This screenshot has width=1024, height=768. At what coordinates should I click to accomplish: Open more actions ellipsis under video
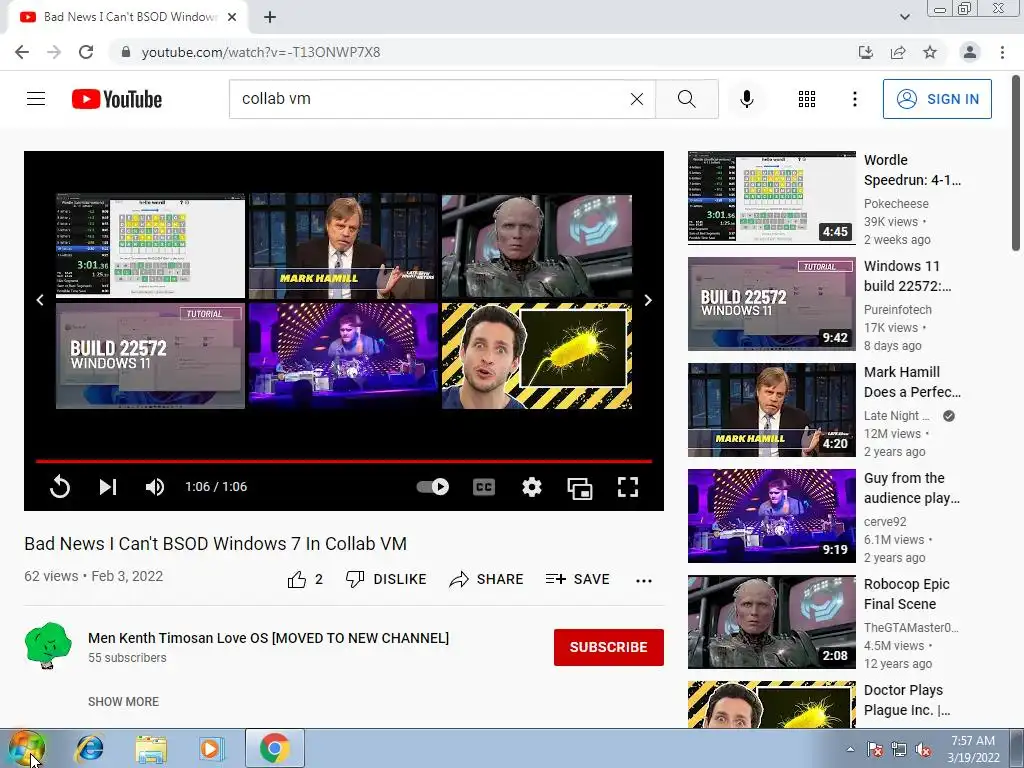click(644, 581)
